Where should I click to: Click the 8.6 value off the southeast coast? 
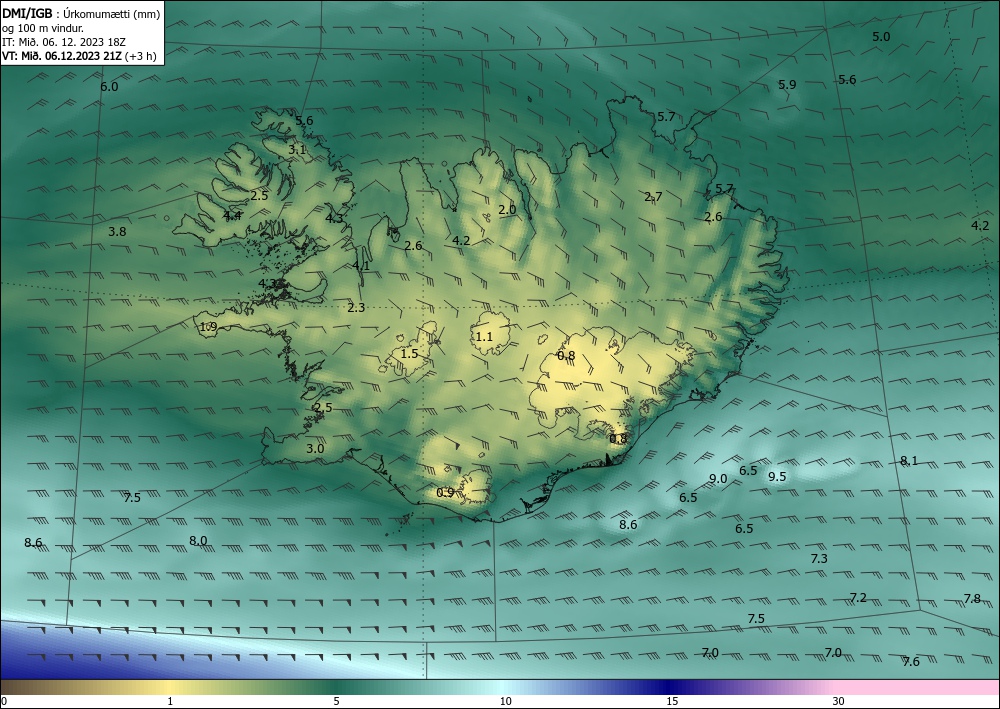coord(628,525)
